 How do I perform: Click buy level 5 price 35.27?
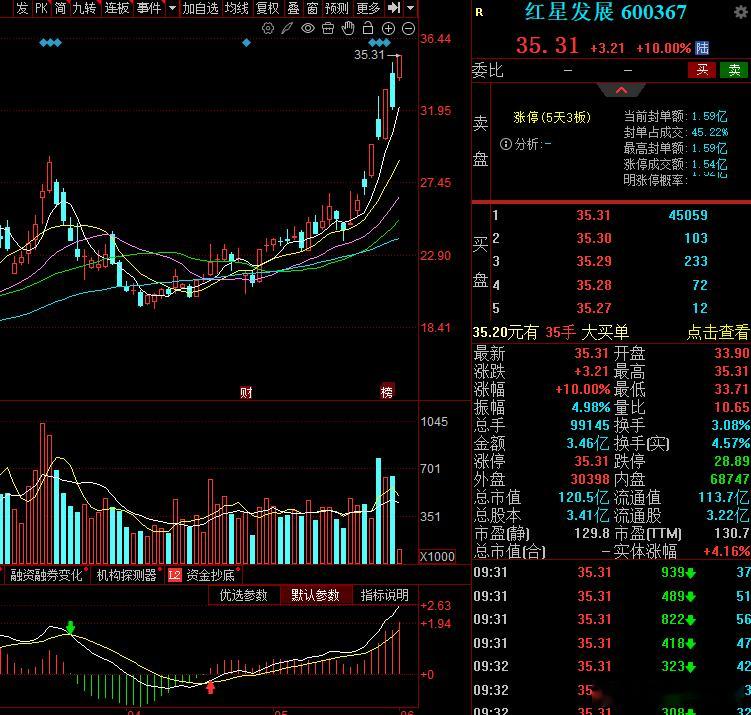coord(593,308)
